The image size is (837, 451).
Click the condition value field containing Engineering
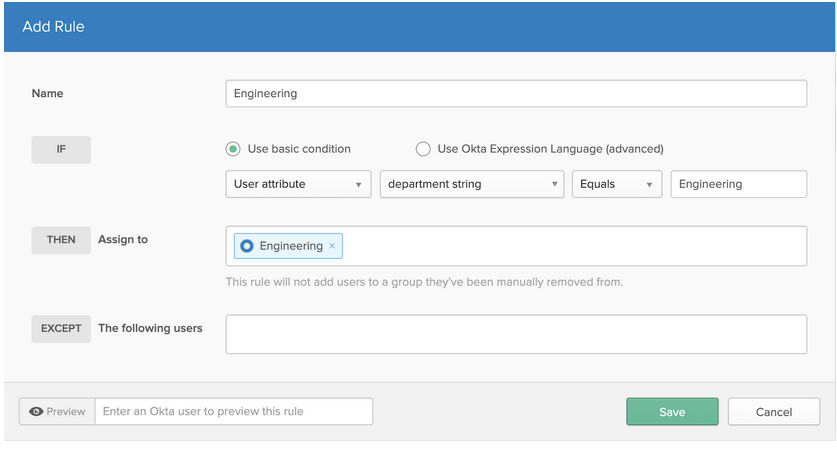(x=738, y=184)
